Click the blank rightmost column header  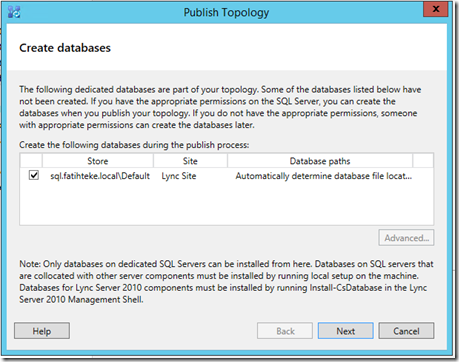[423, 161]
